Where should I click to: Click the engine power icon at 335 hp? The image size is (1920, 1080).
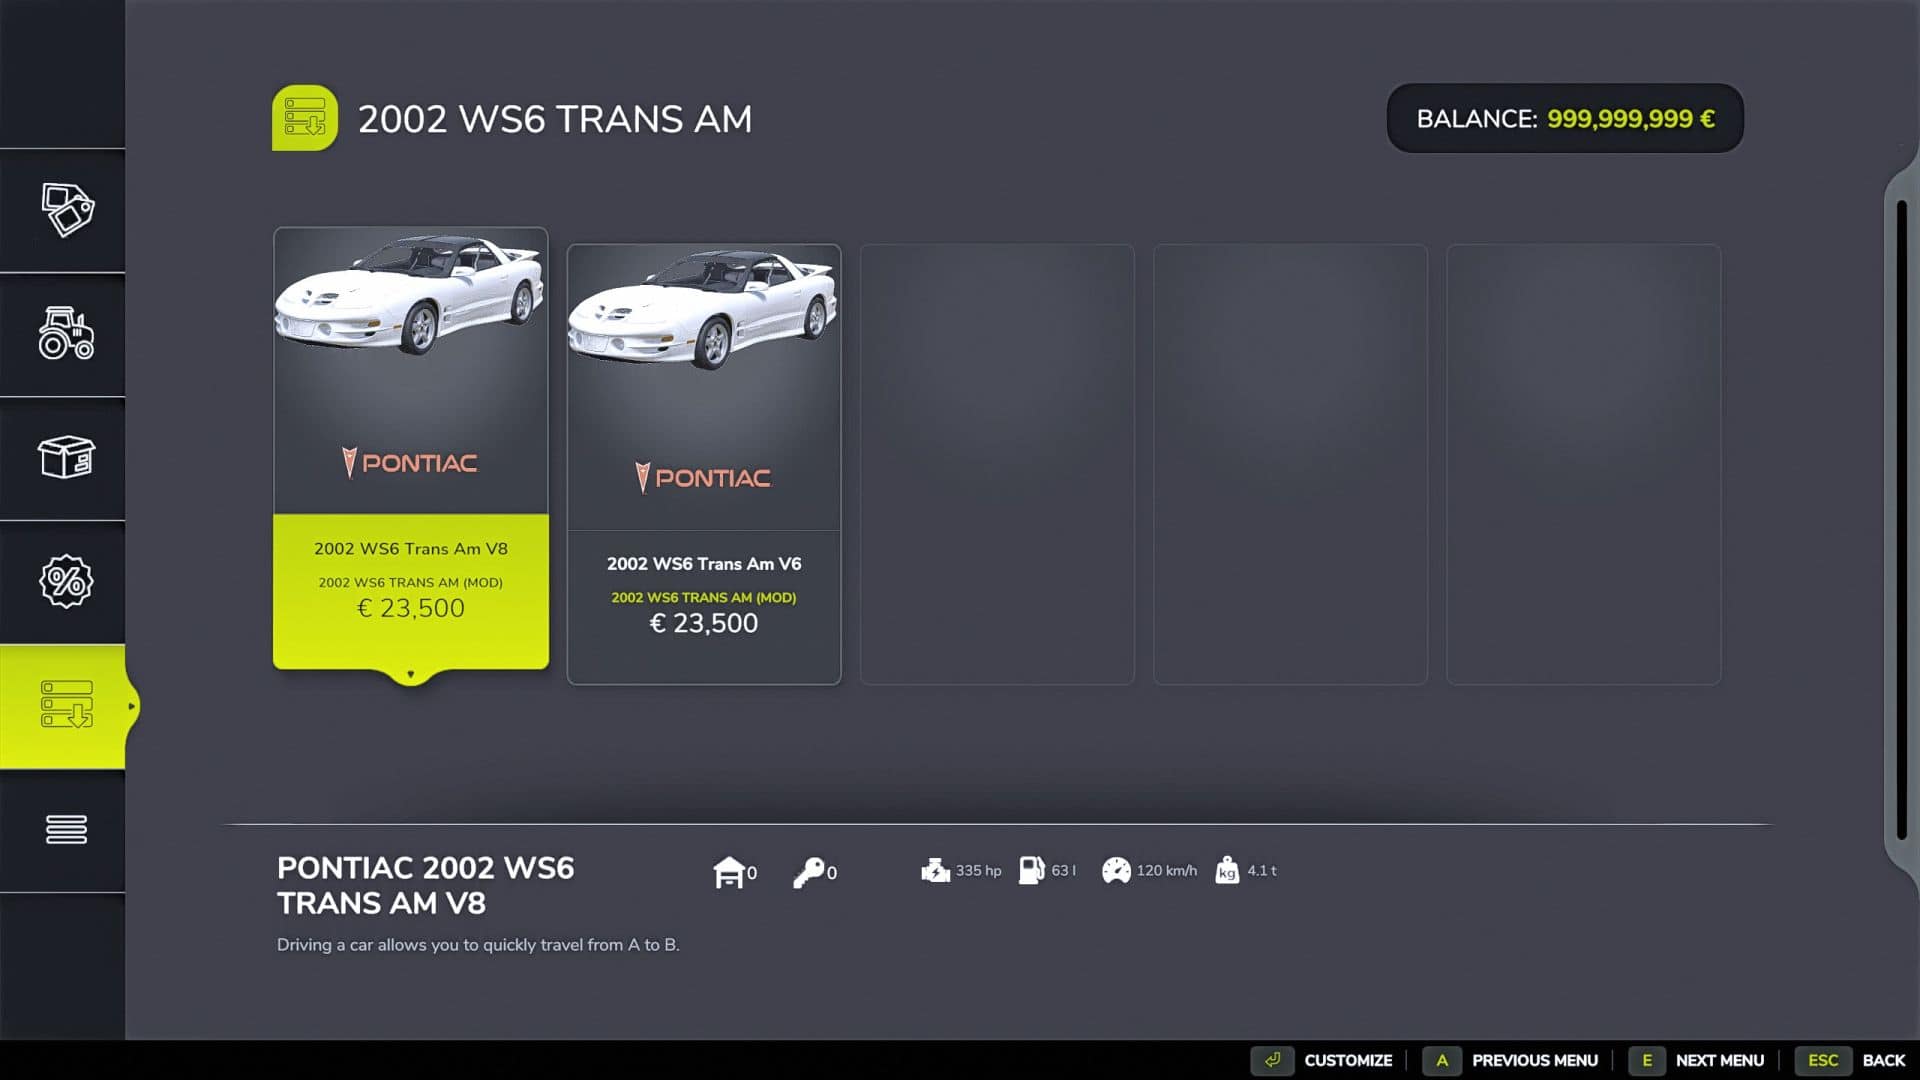point(935,870)
